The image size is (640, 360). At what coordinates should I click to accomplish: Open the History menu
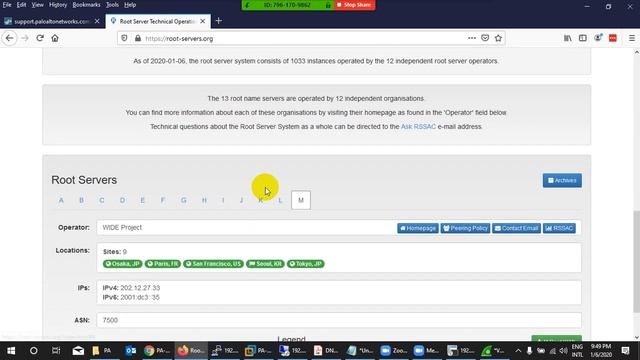click(58, 5)
